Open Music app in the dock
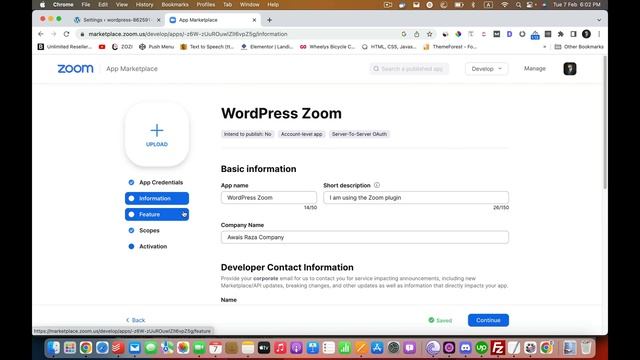The width and height of the screenshot is (640, 360). pos(280,348)
